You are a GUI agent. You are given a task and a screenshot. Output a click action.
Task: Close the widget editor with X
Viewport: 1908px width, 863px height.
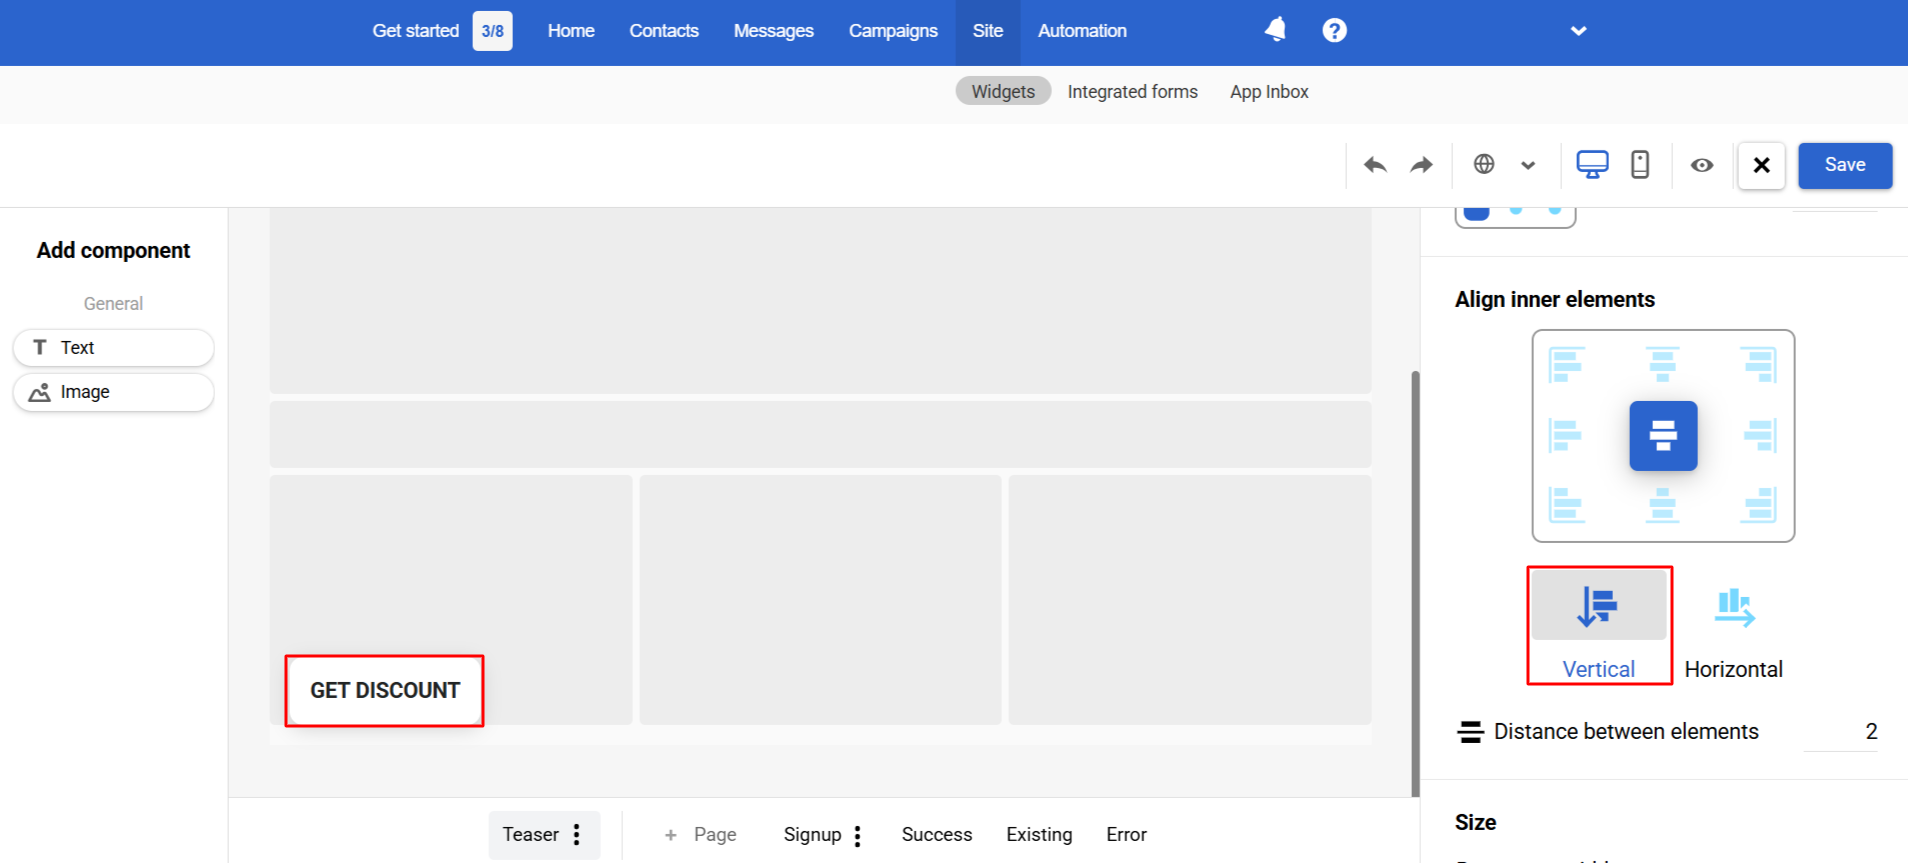1761,165
